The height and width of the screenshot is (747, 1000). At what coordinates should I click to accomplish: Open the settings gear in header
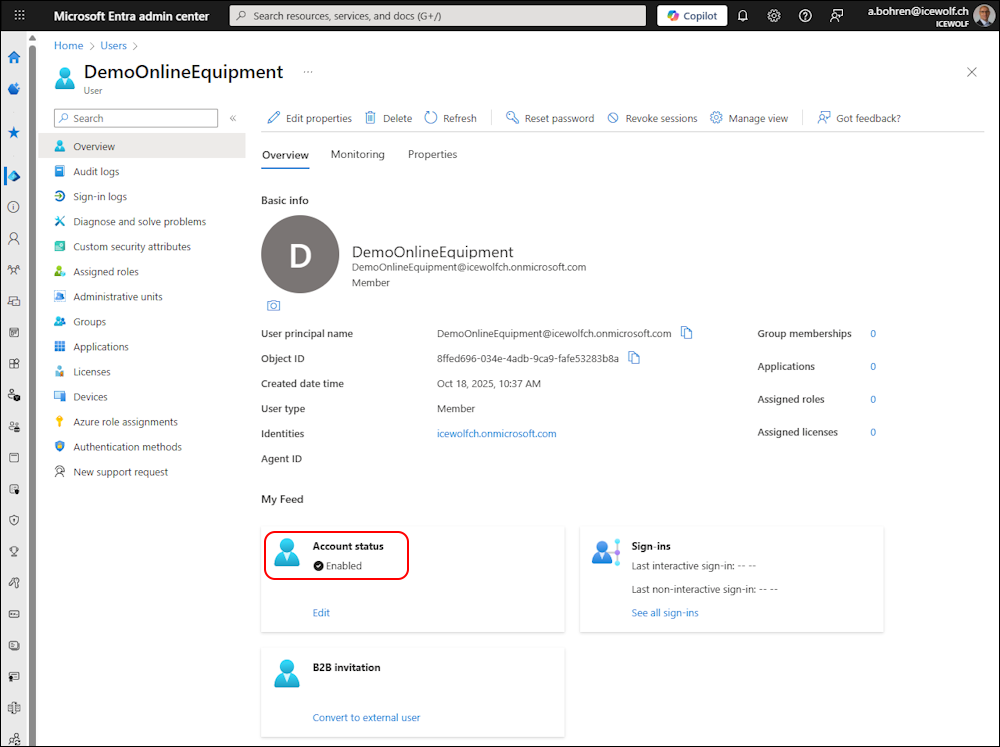click(x=774, y=16)
